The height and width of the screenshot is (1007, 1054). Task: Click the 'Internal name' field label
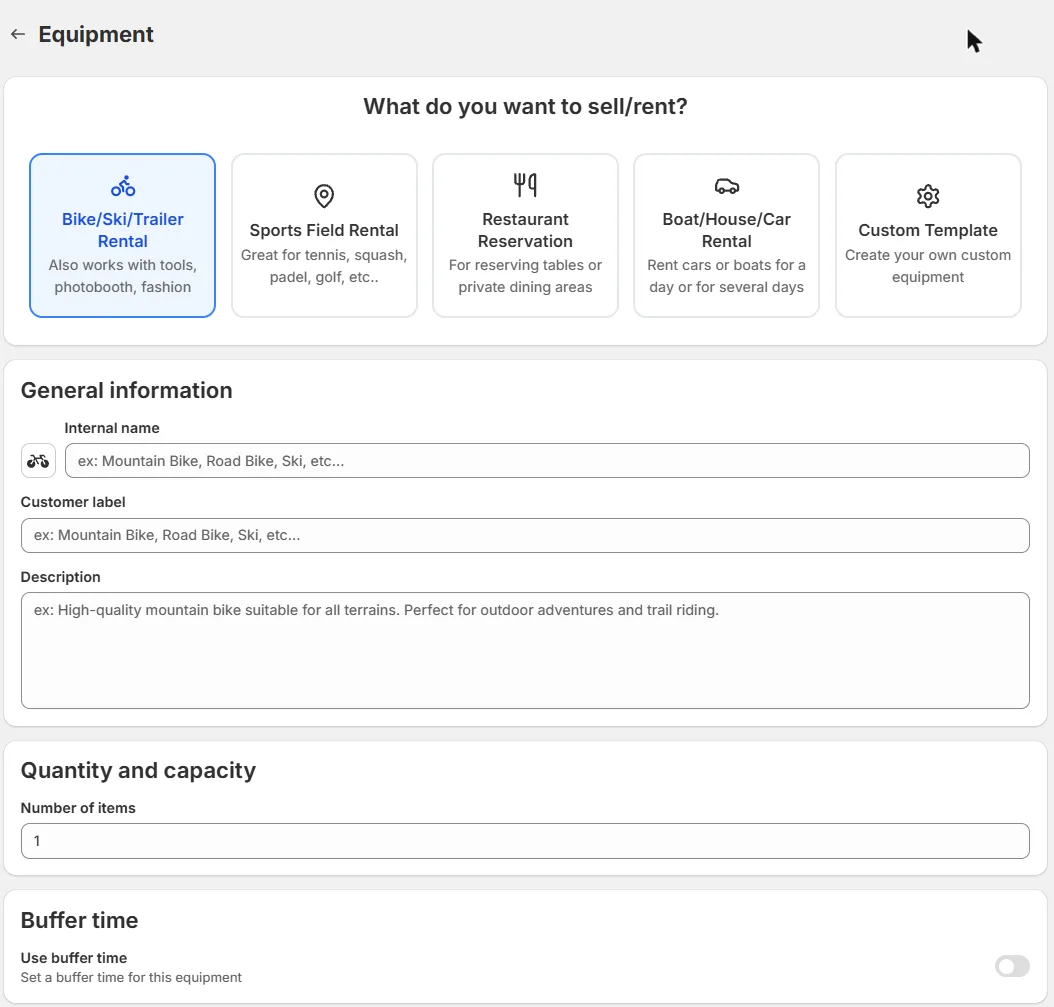[x=112, y=428]
